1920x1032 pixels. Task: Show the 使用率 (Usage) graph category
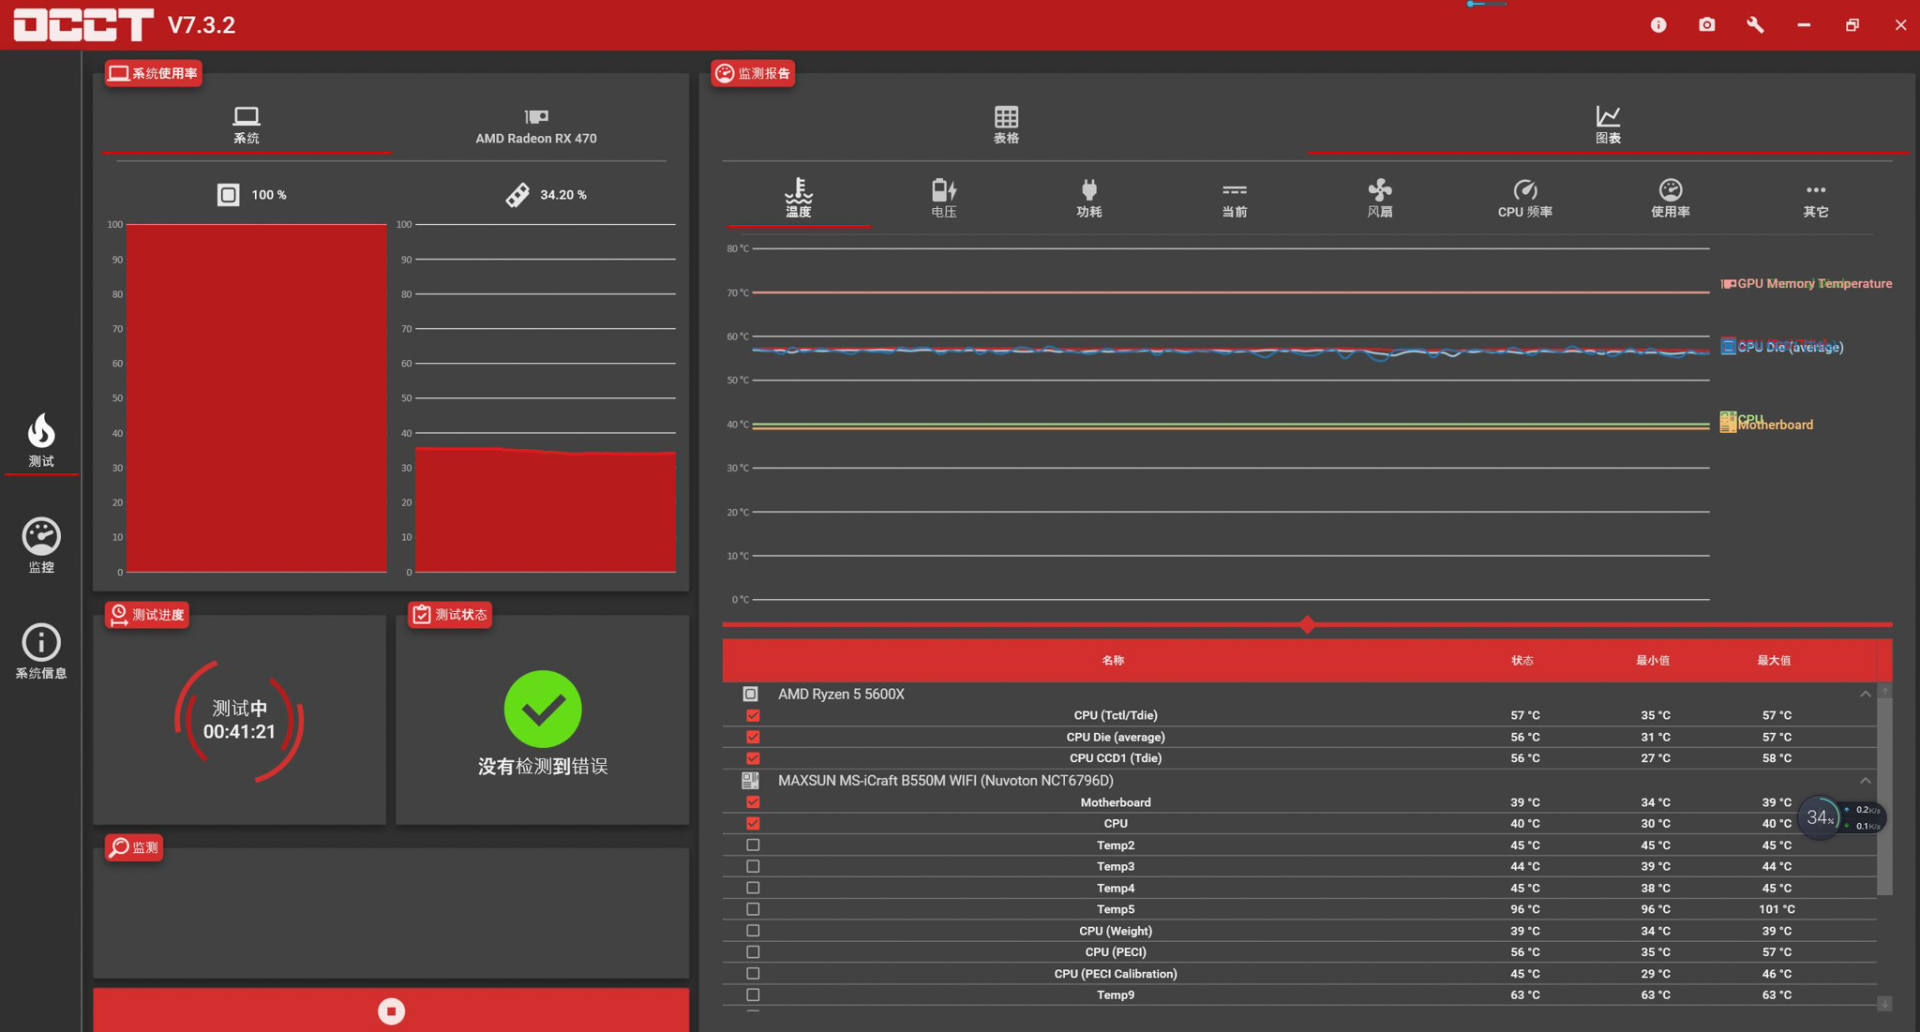[x=1670, y=198]
